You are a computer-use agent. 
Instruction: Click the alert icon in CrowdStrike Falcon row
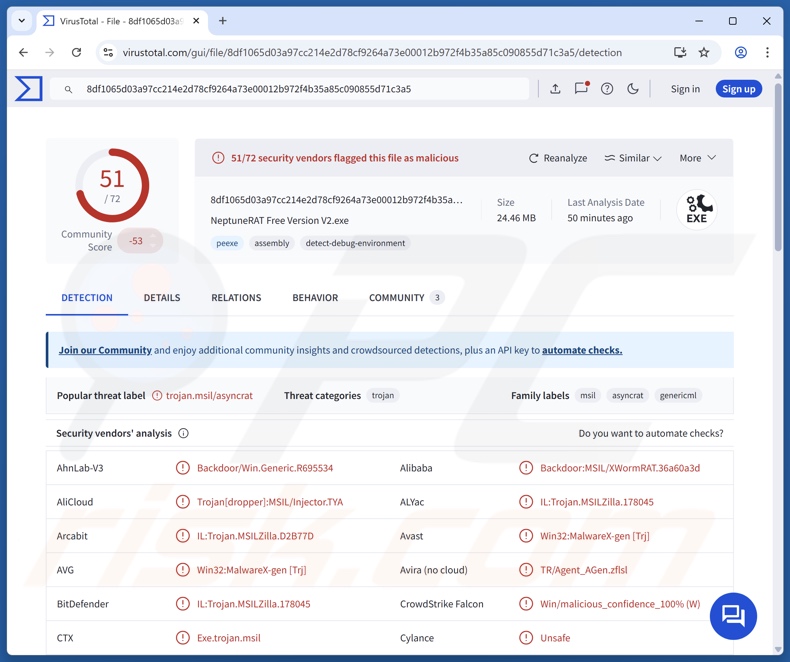tap(526, 604)
